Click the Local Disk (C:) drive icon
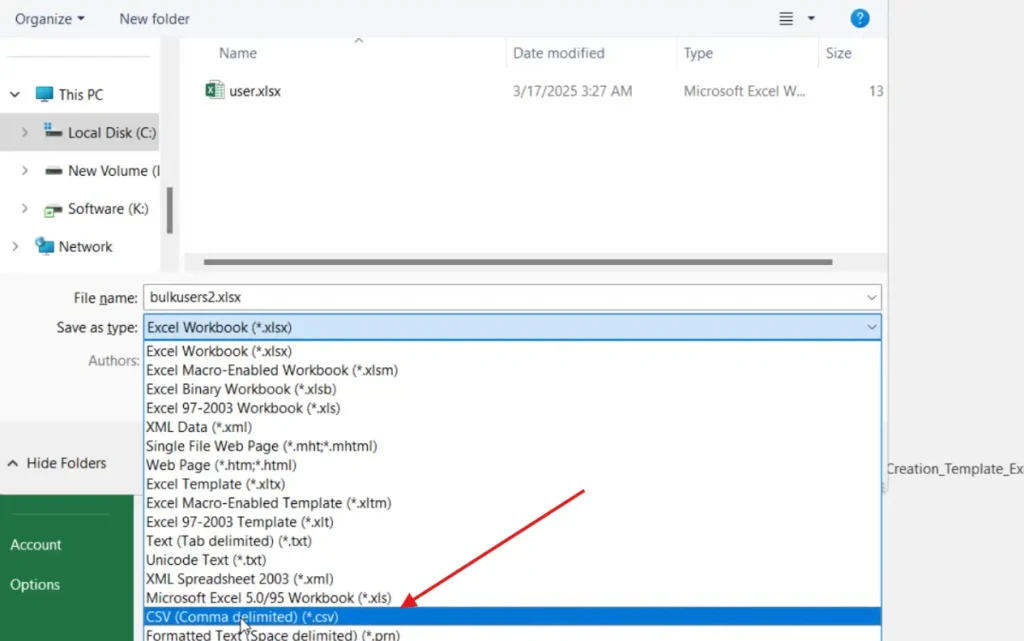Screen dimensions: 1024x641 click(54, 132)
